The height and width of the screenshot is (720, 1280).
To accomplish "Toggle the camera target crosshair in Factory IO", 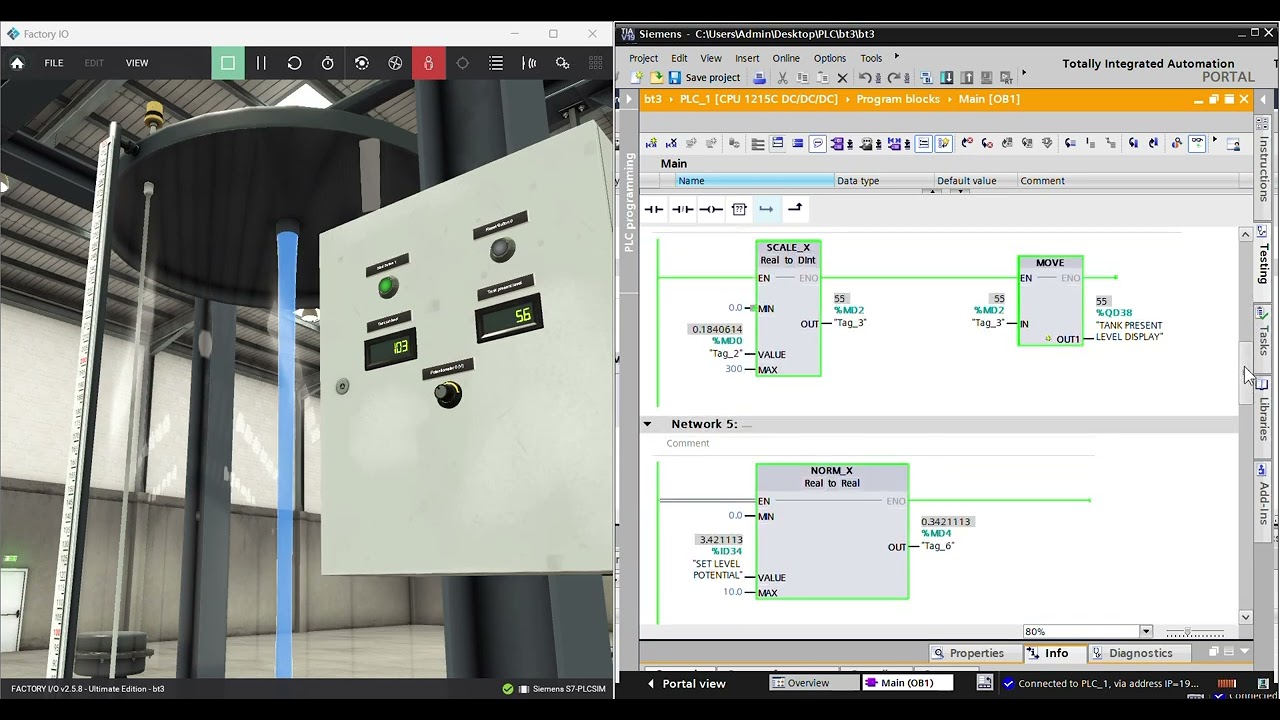I will 462,63.
